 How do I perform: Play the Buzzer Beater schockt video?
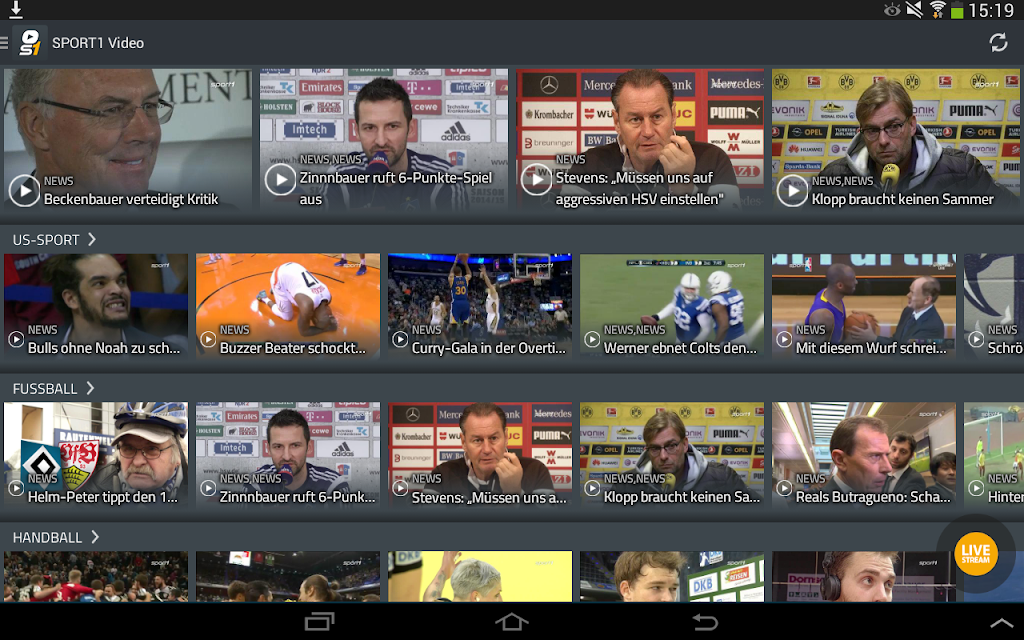tap(288, 306)
